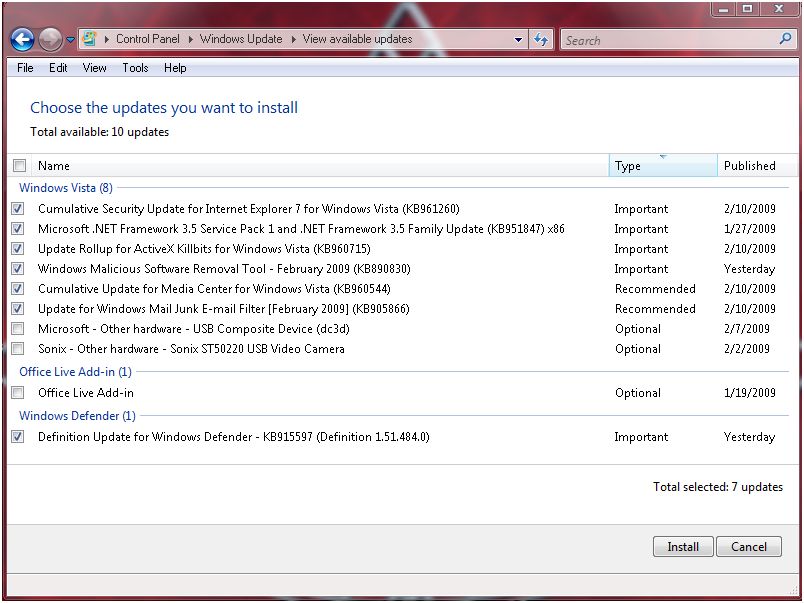Uncheck Windows Mail Junk Filter KB905866
804x603 pixels.
[x=18, y=309]
